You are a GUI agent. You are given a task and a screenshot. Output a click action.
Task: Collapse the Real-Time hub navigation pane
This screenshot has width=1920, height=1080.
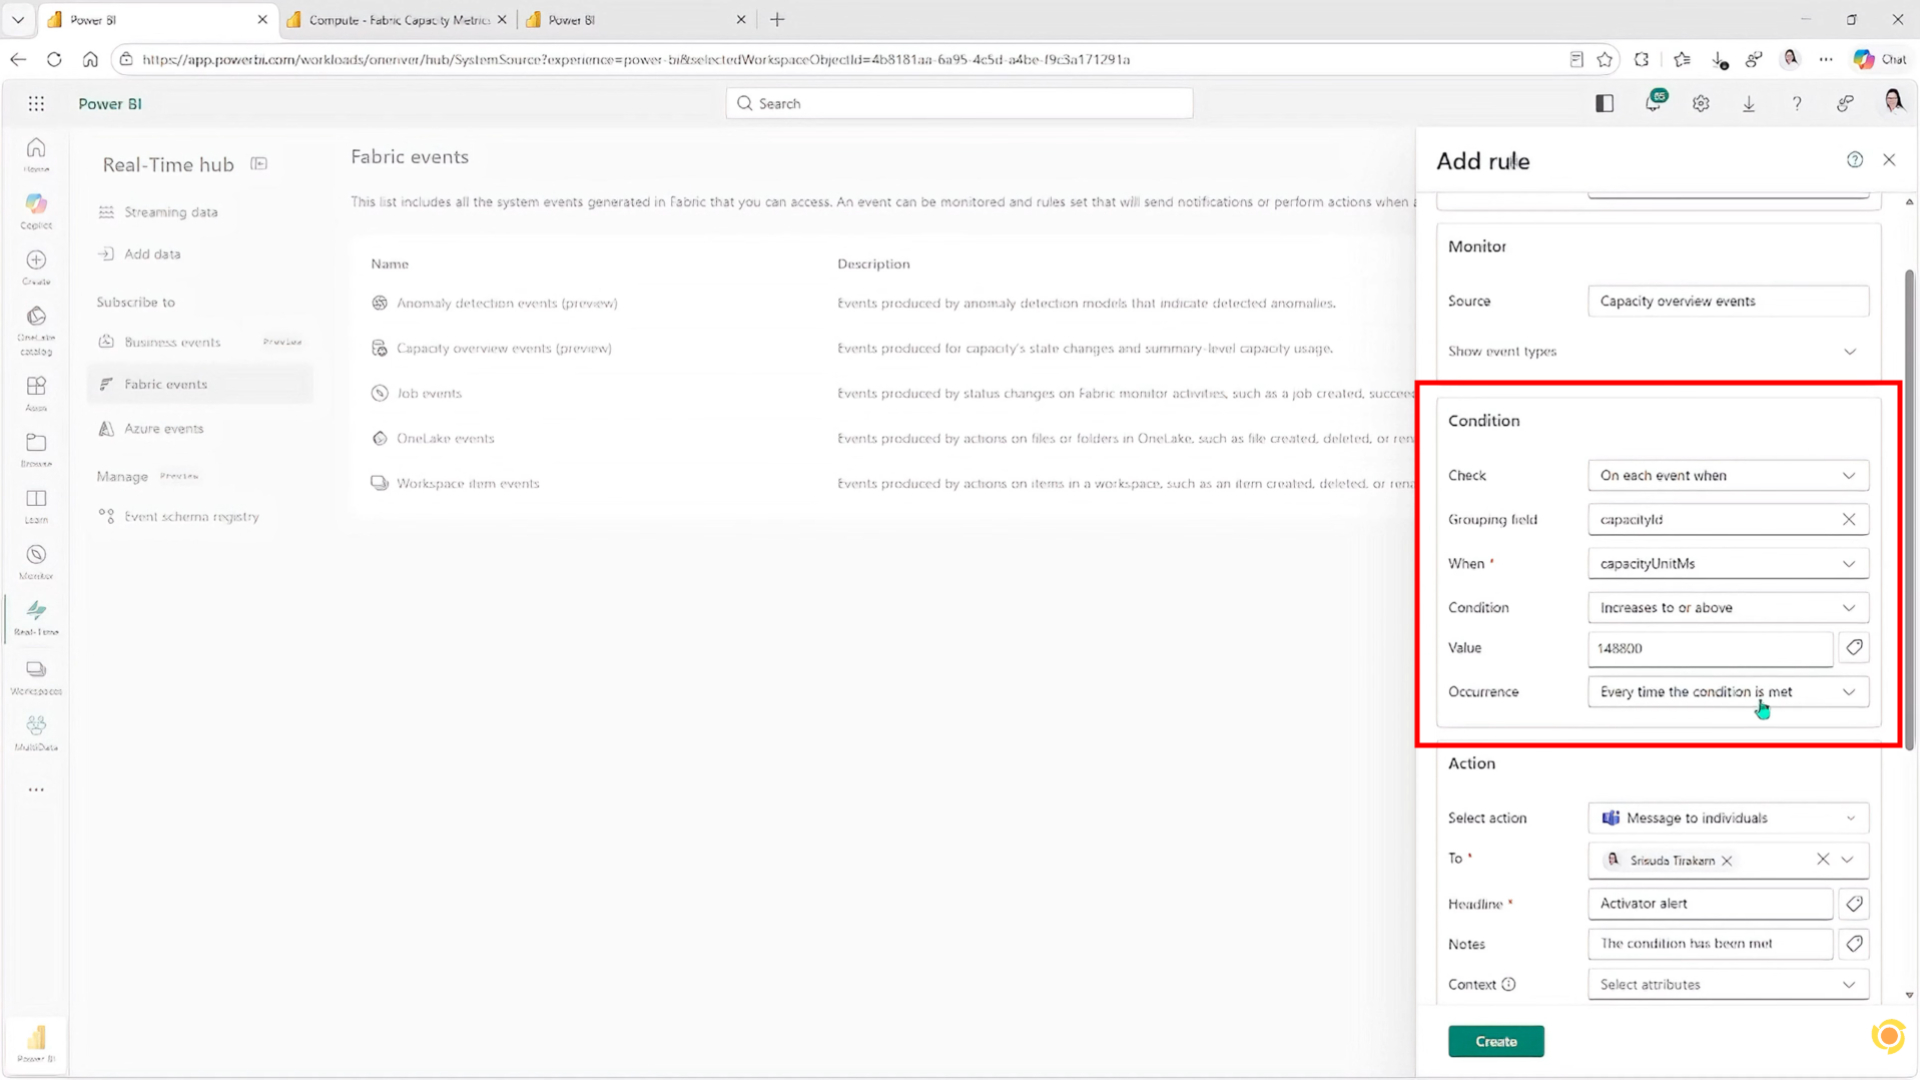(259, 164)
